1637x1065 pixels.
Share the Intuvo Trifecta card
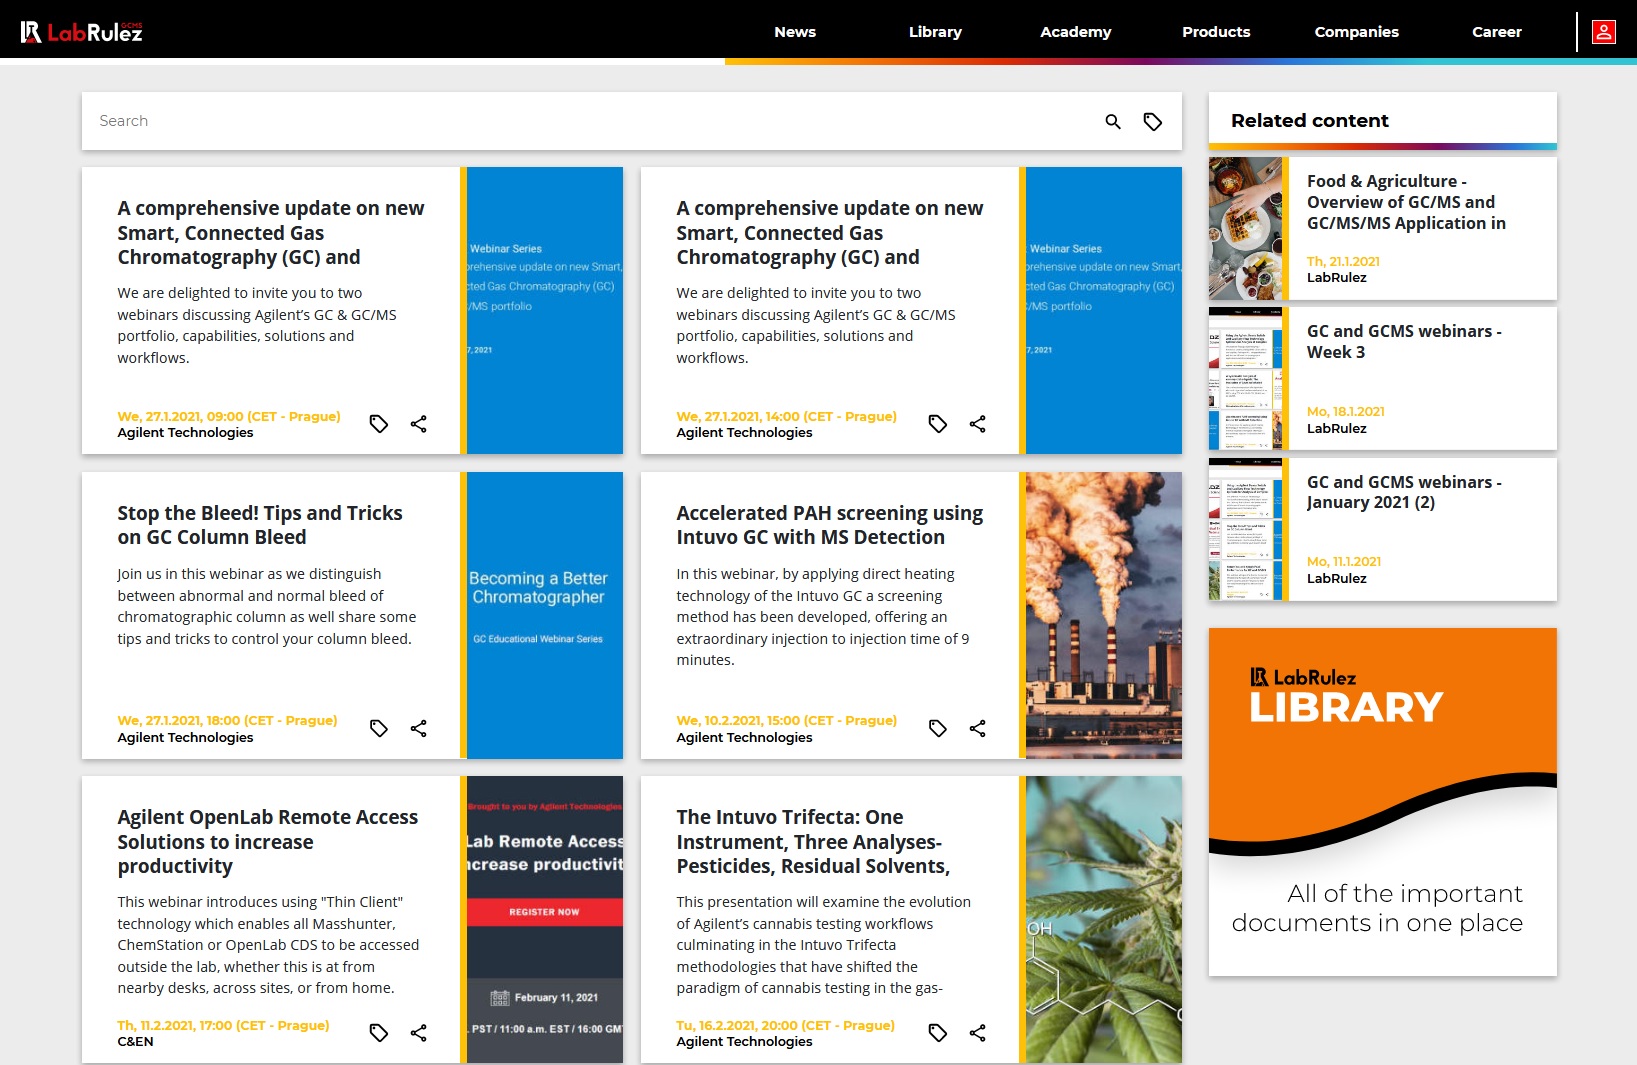[x=978, y=1033]
